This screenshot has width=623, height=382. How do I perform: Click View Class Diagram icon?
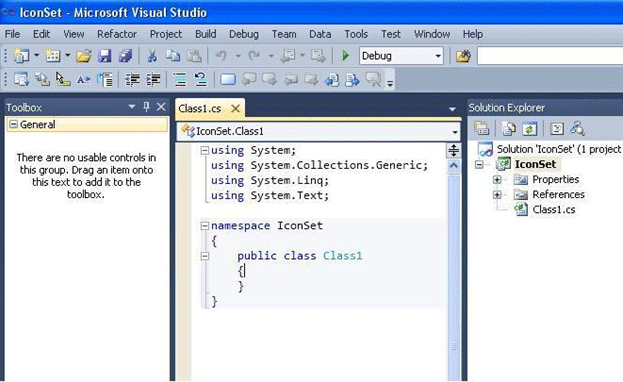pyautogui.click(x=578, y=128)
